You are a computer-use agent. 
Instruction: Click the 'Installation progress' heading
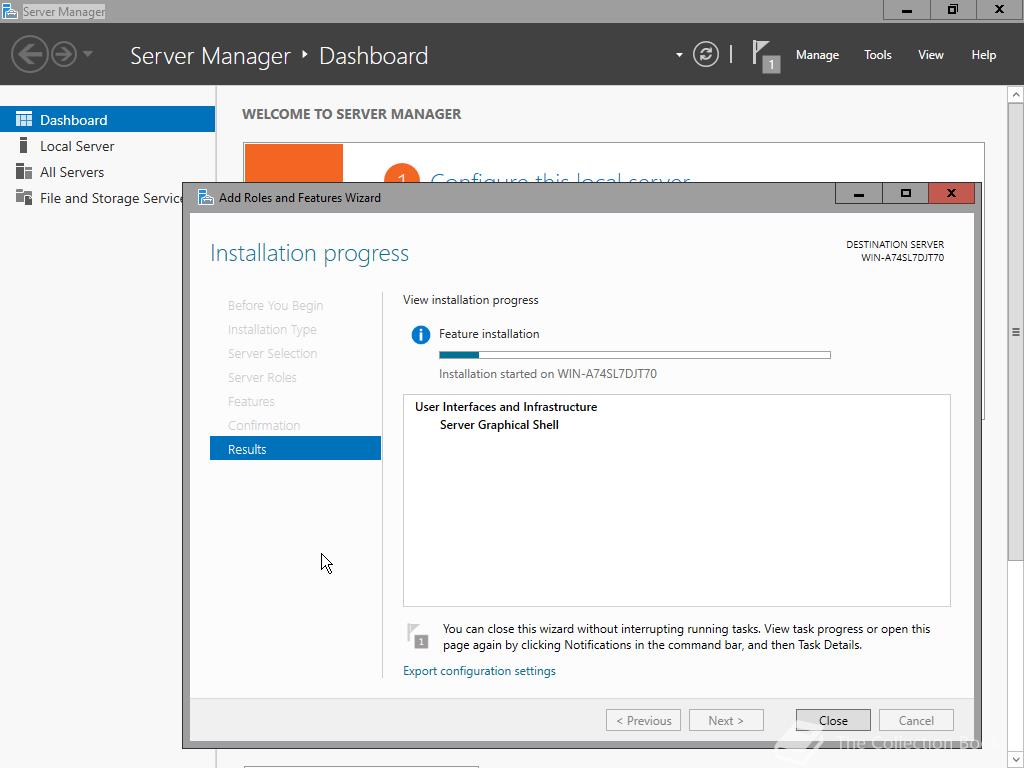point(310,253)
